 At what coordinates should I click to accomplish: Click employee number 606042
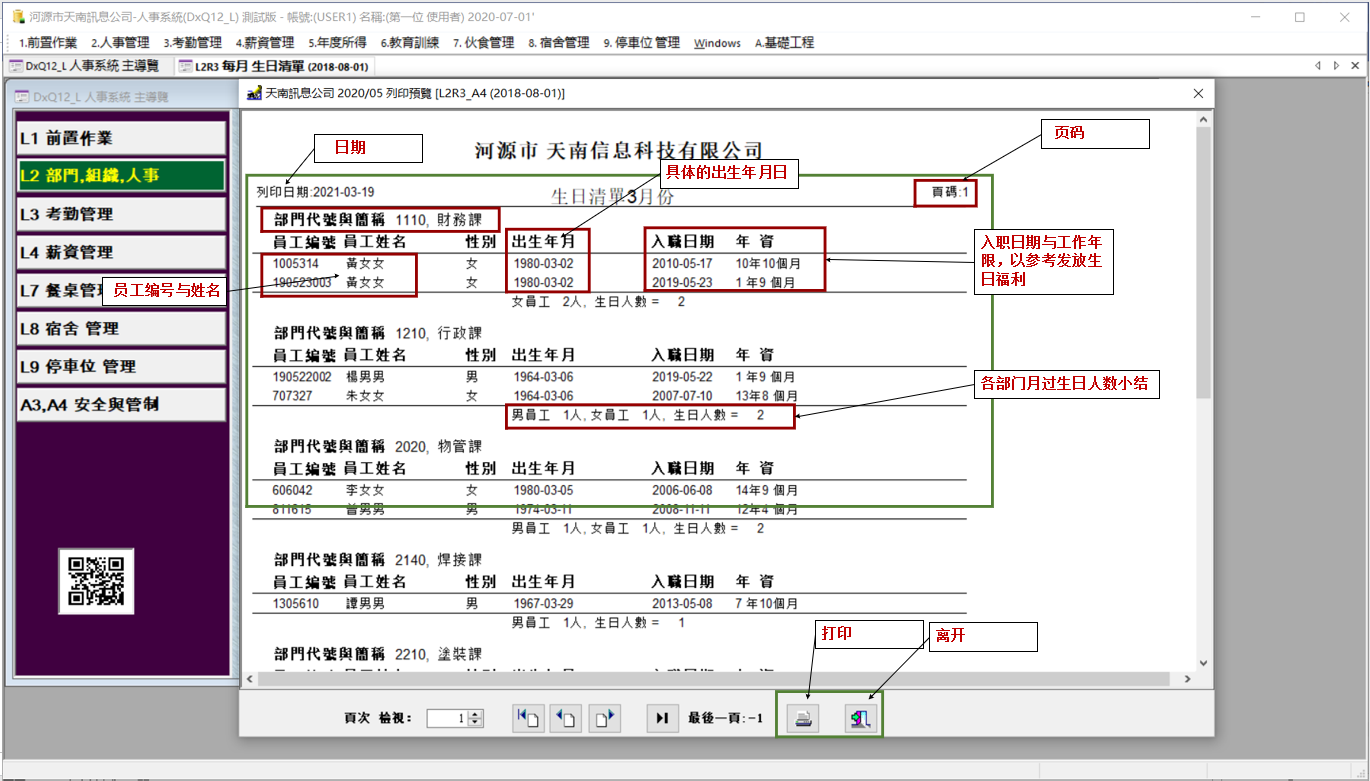point(292,490)
